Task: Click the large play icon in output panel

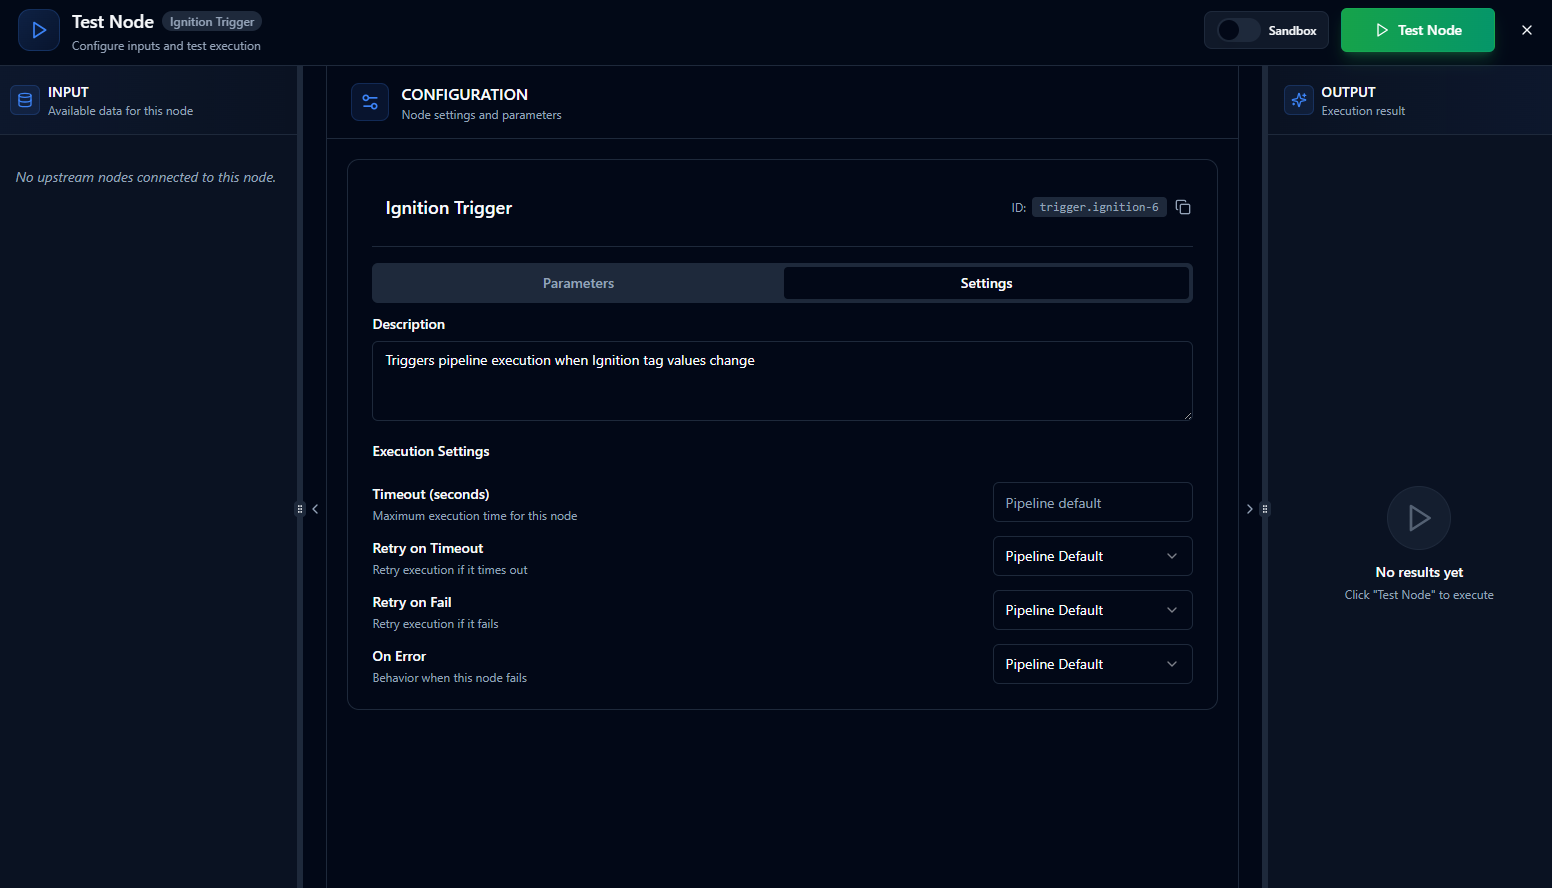Action: point(1418,518)
